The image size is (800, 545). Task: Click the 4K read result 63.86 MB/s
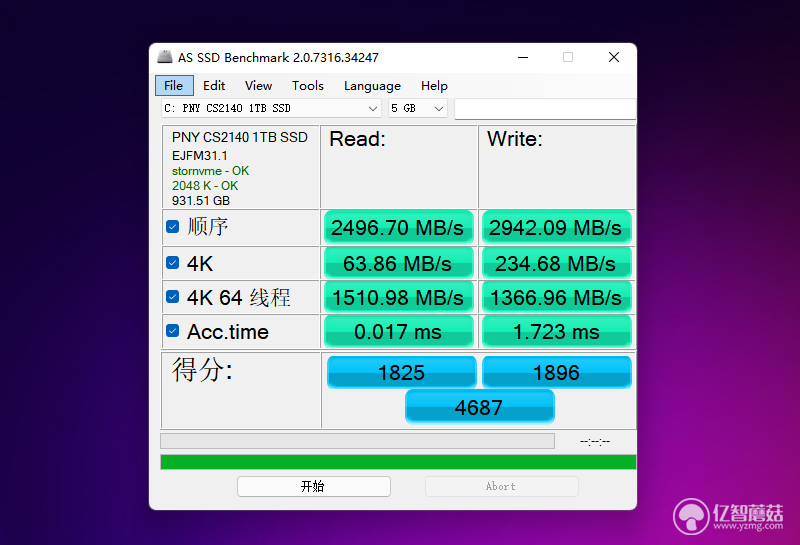tap(398, 263)
